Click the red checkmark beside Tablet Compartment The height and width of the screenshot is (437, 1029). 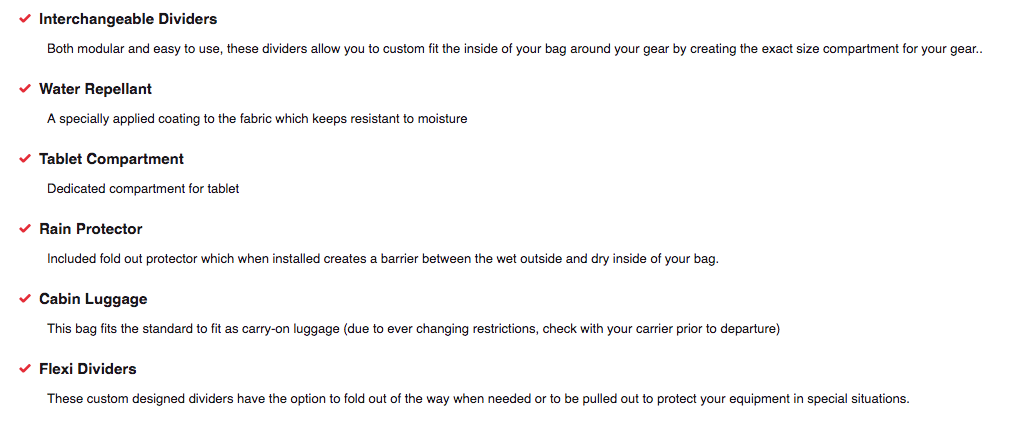pyautogui.click(x=25, y=159)
